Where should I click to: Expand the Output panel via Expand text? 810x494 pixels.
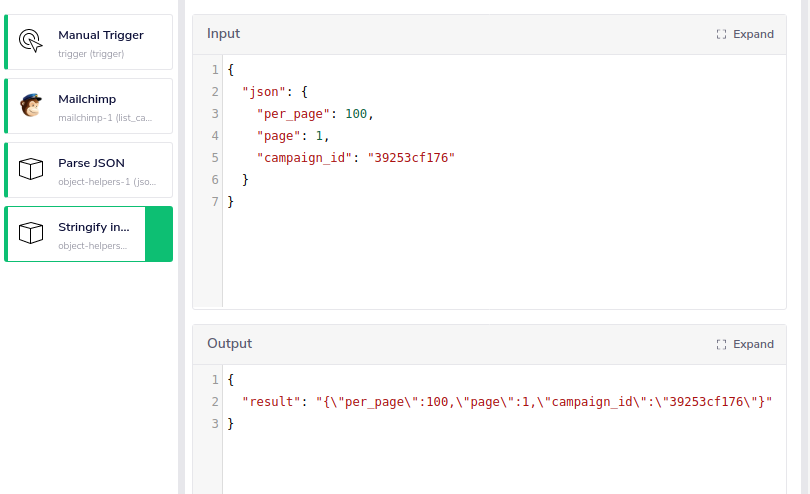tap(753, 344)
